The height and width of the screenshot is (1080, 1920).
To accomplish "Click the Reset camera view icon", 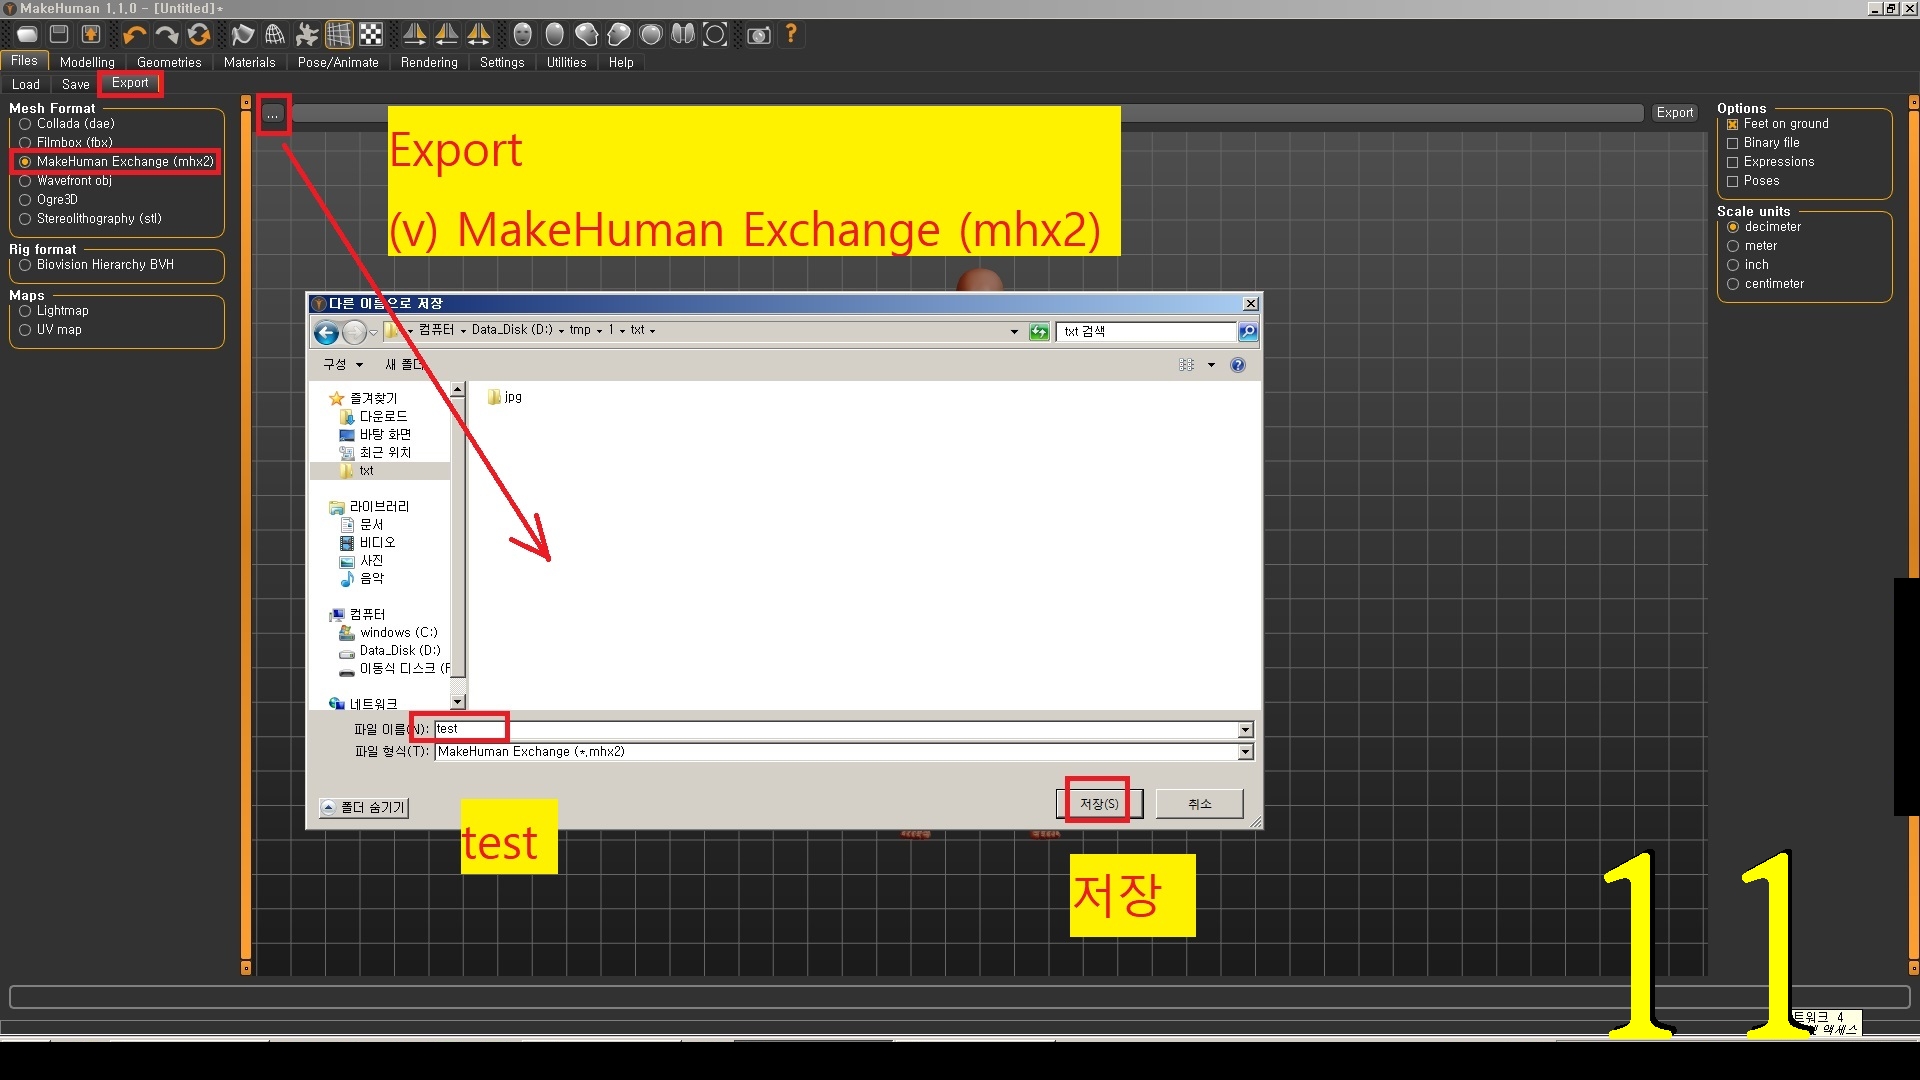I will click(x=715, y=35).
